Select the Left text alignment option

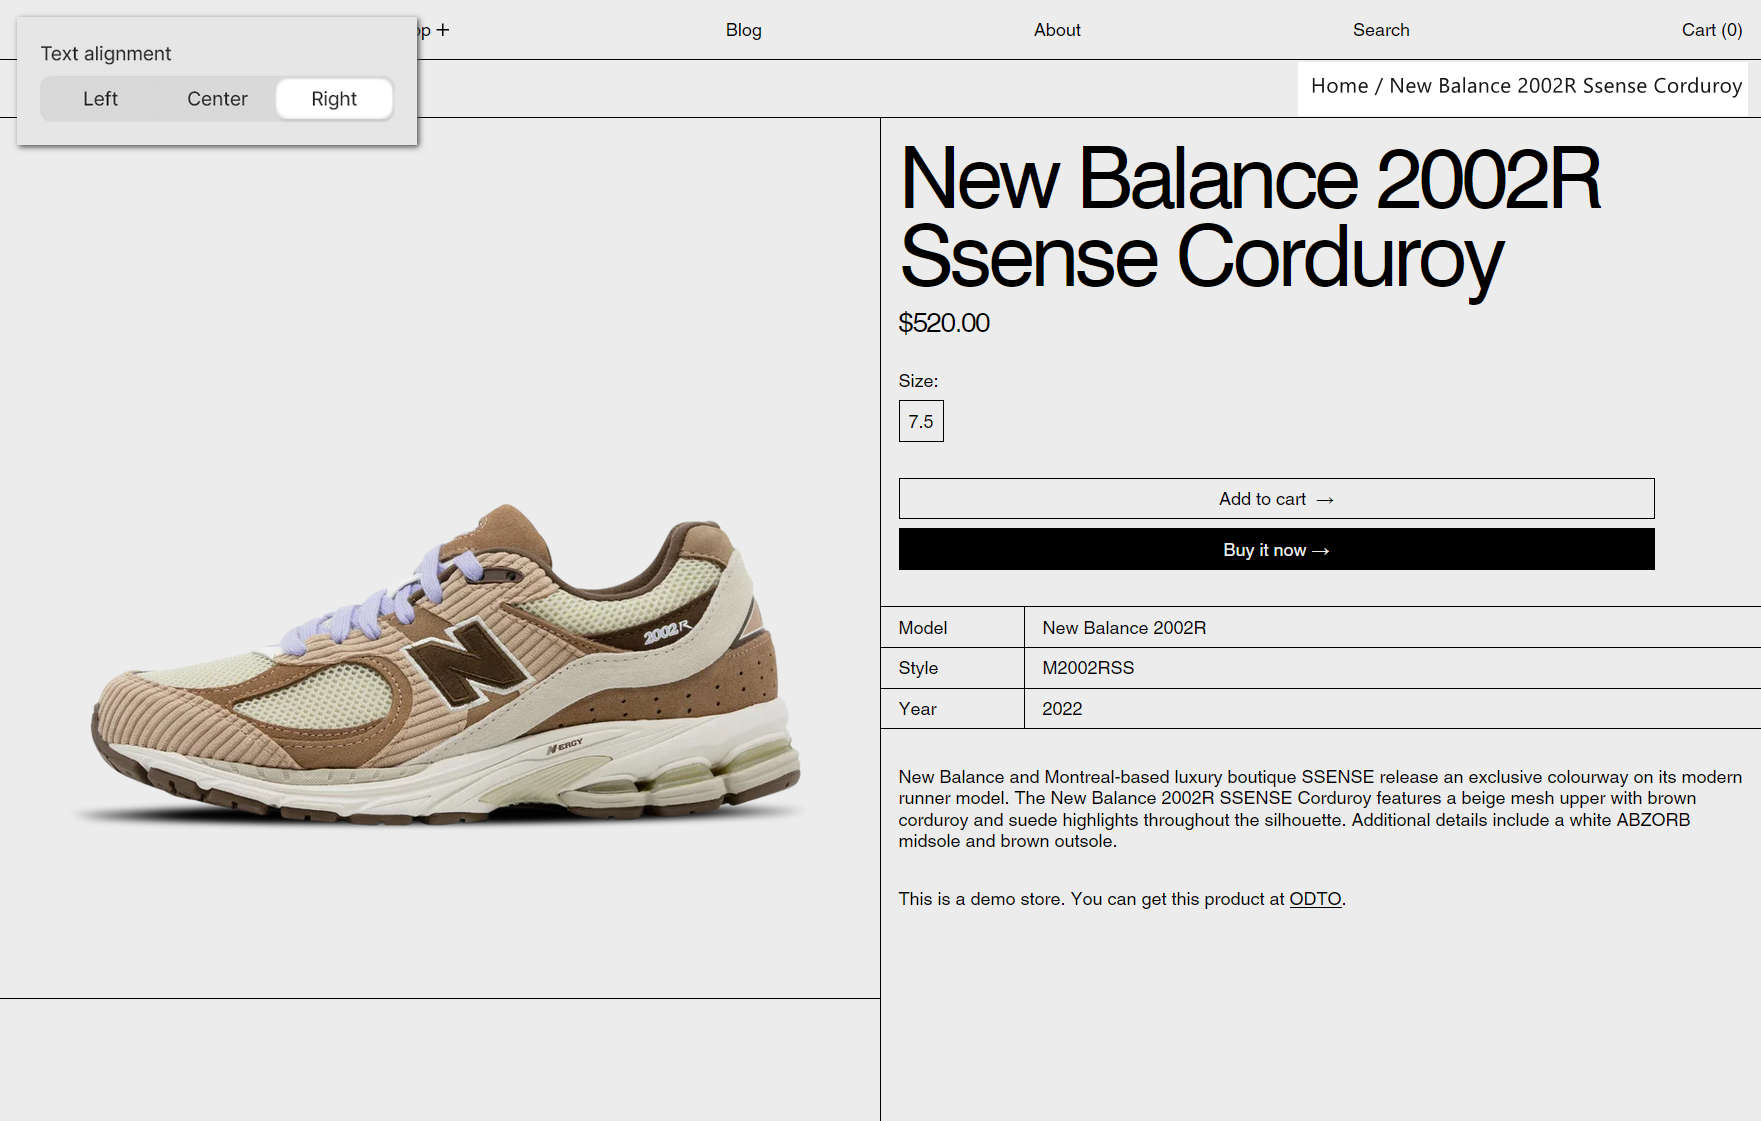click(100, 98)
